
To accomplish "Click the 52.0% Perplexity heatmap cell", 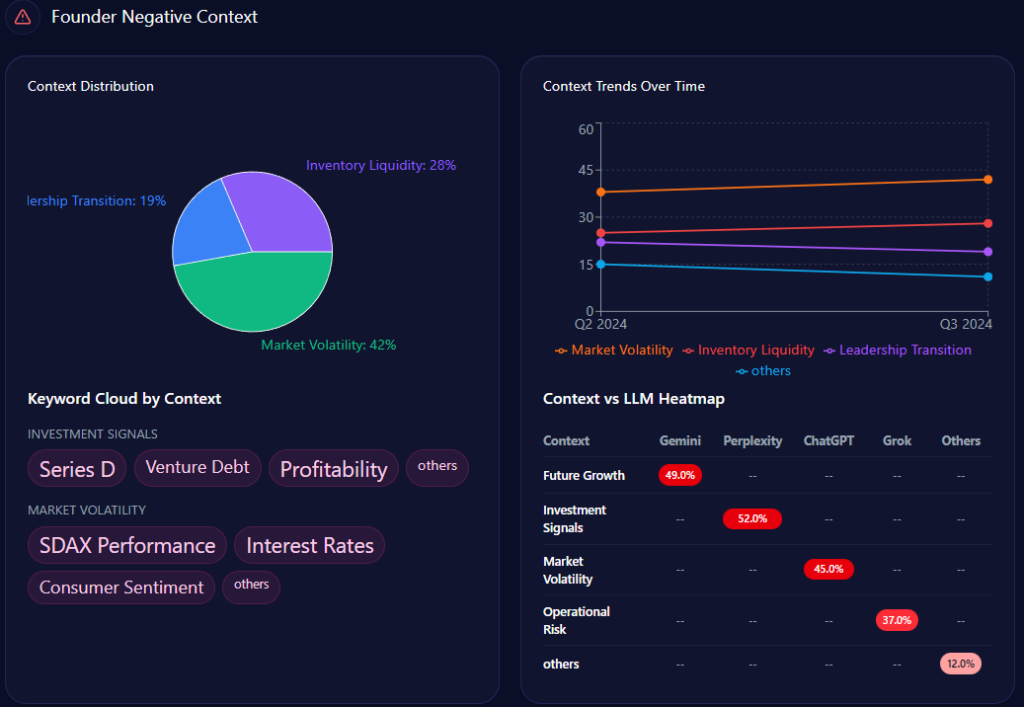I will pyautogui.click(x=752, y=519).
